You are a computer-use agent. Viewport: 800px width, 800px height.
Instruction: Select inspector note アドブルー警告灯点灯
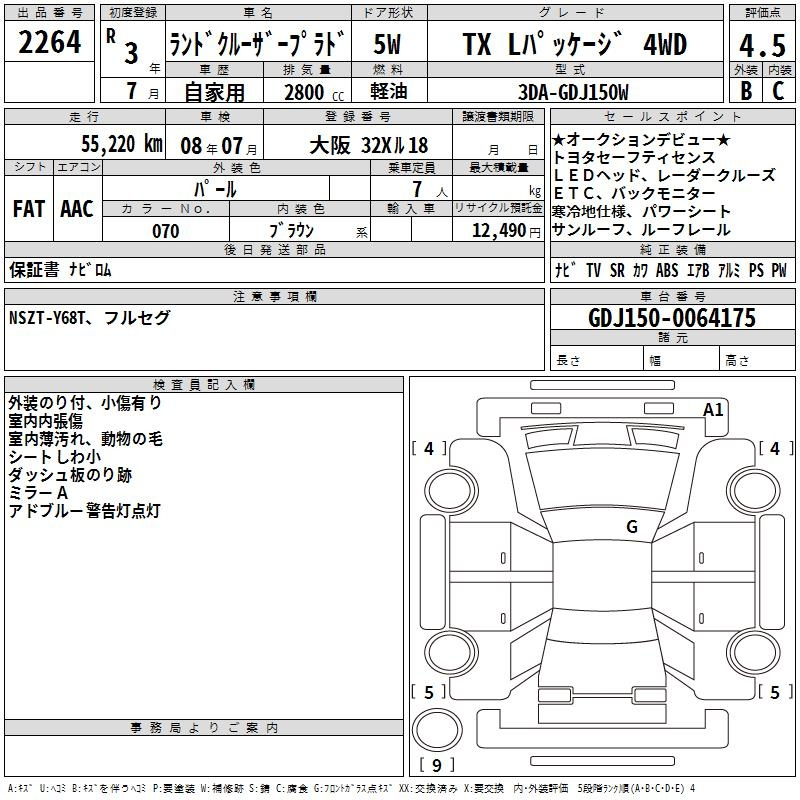click(85, 511)
